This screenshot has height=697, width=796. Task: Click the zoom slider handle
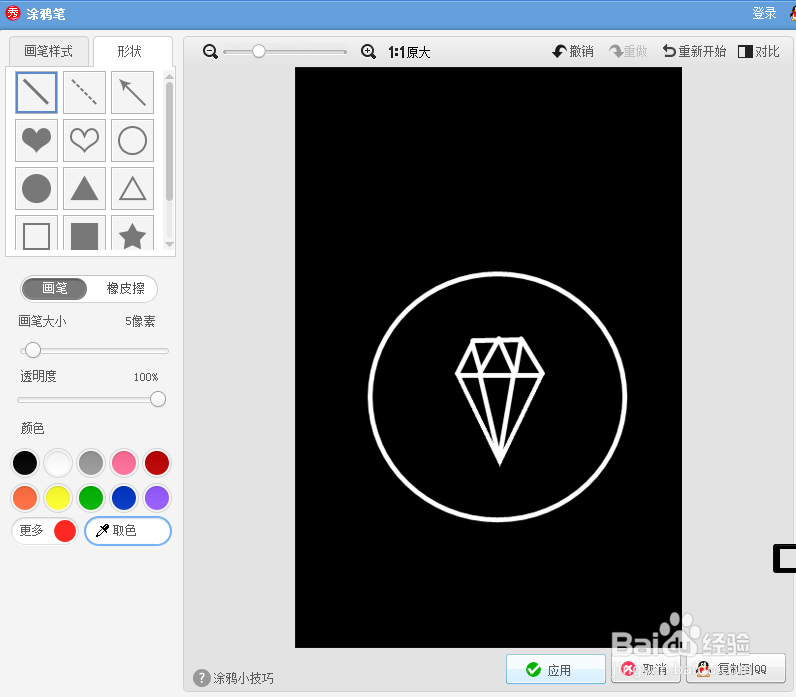(x=258, y=51)
